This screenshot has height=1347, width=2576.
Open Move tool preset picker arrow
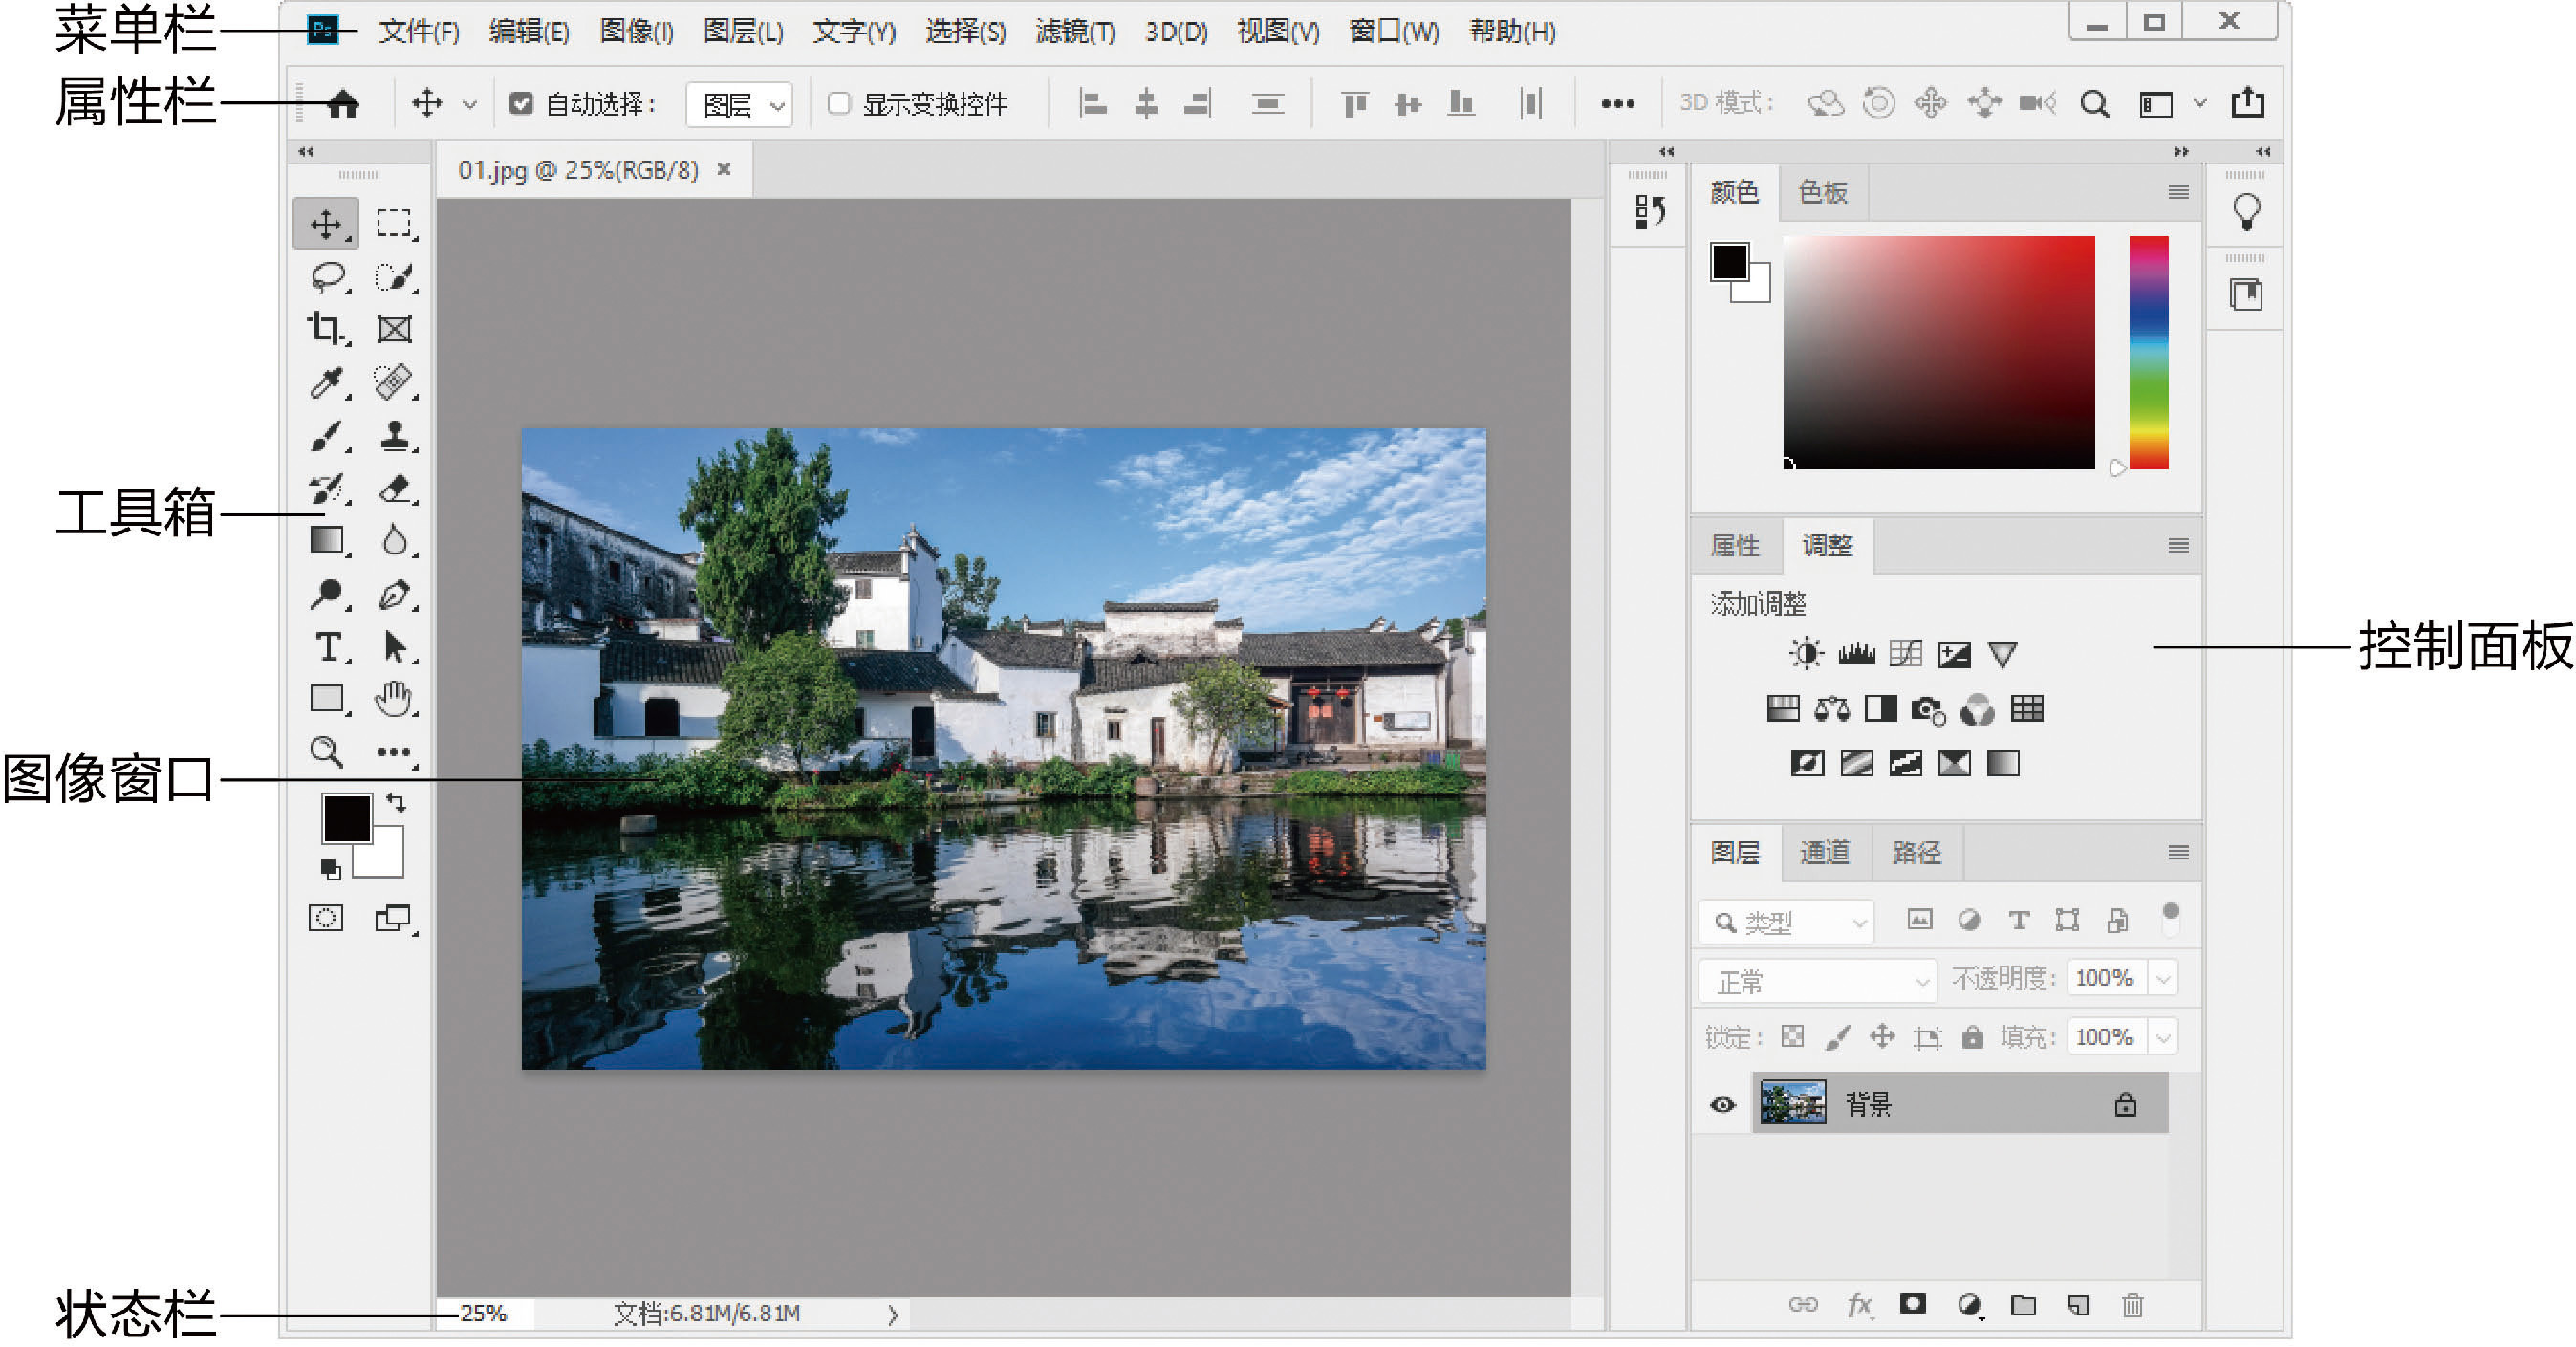469,104
